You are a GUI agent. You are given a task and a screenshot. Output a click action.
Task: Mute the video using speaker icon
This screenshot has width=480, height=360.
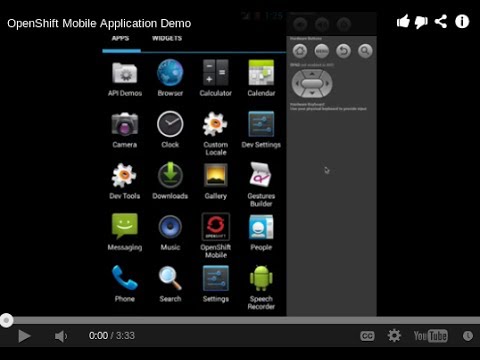[x=61, y=336]
